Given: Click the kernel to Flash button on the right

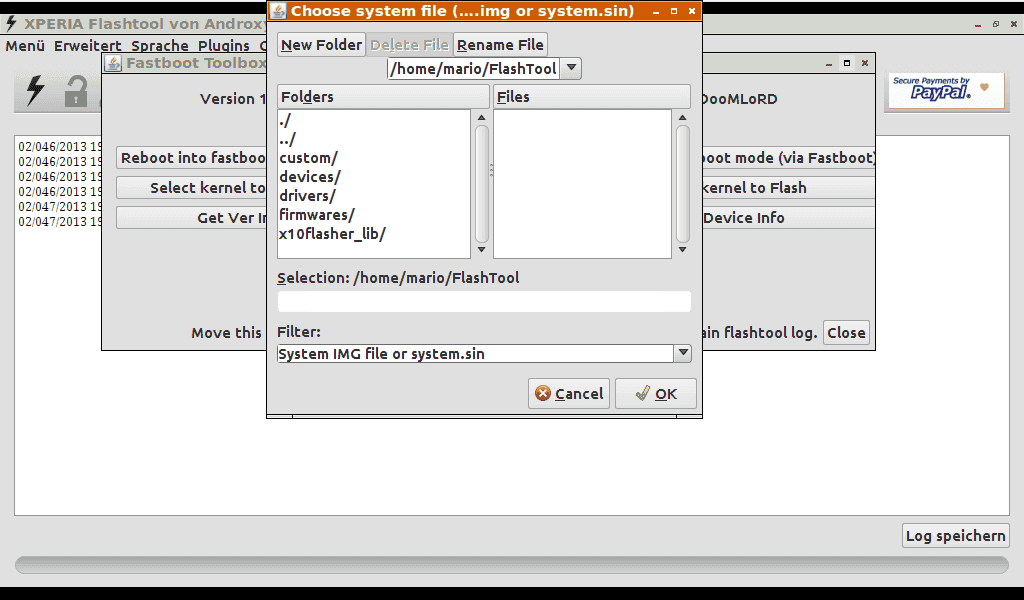Looking at the screenshot, I should [x=789, y=188].
